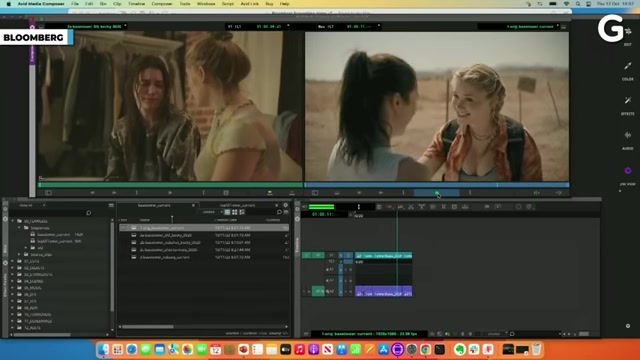Click red Lift/Overwrite segment mode
Screen dimensions: 640x360
389,207
